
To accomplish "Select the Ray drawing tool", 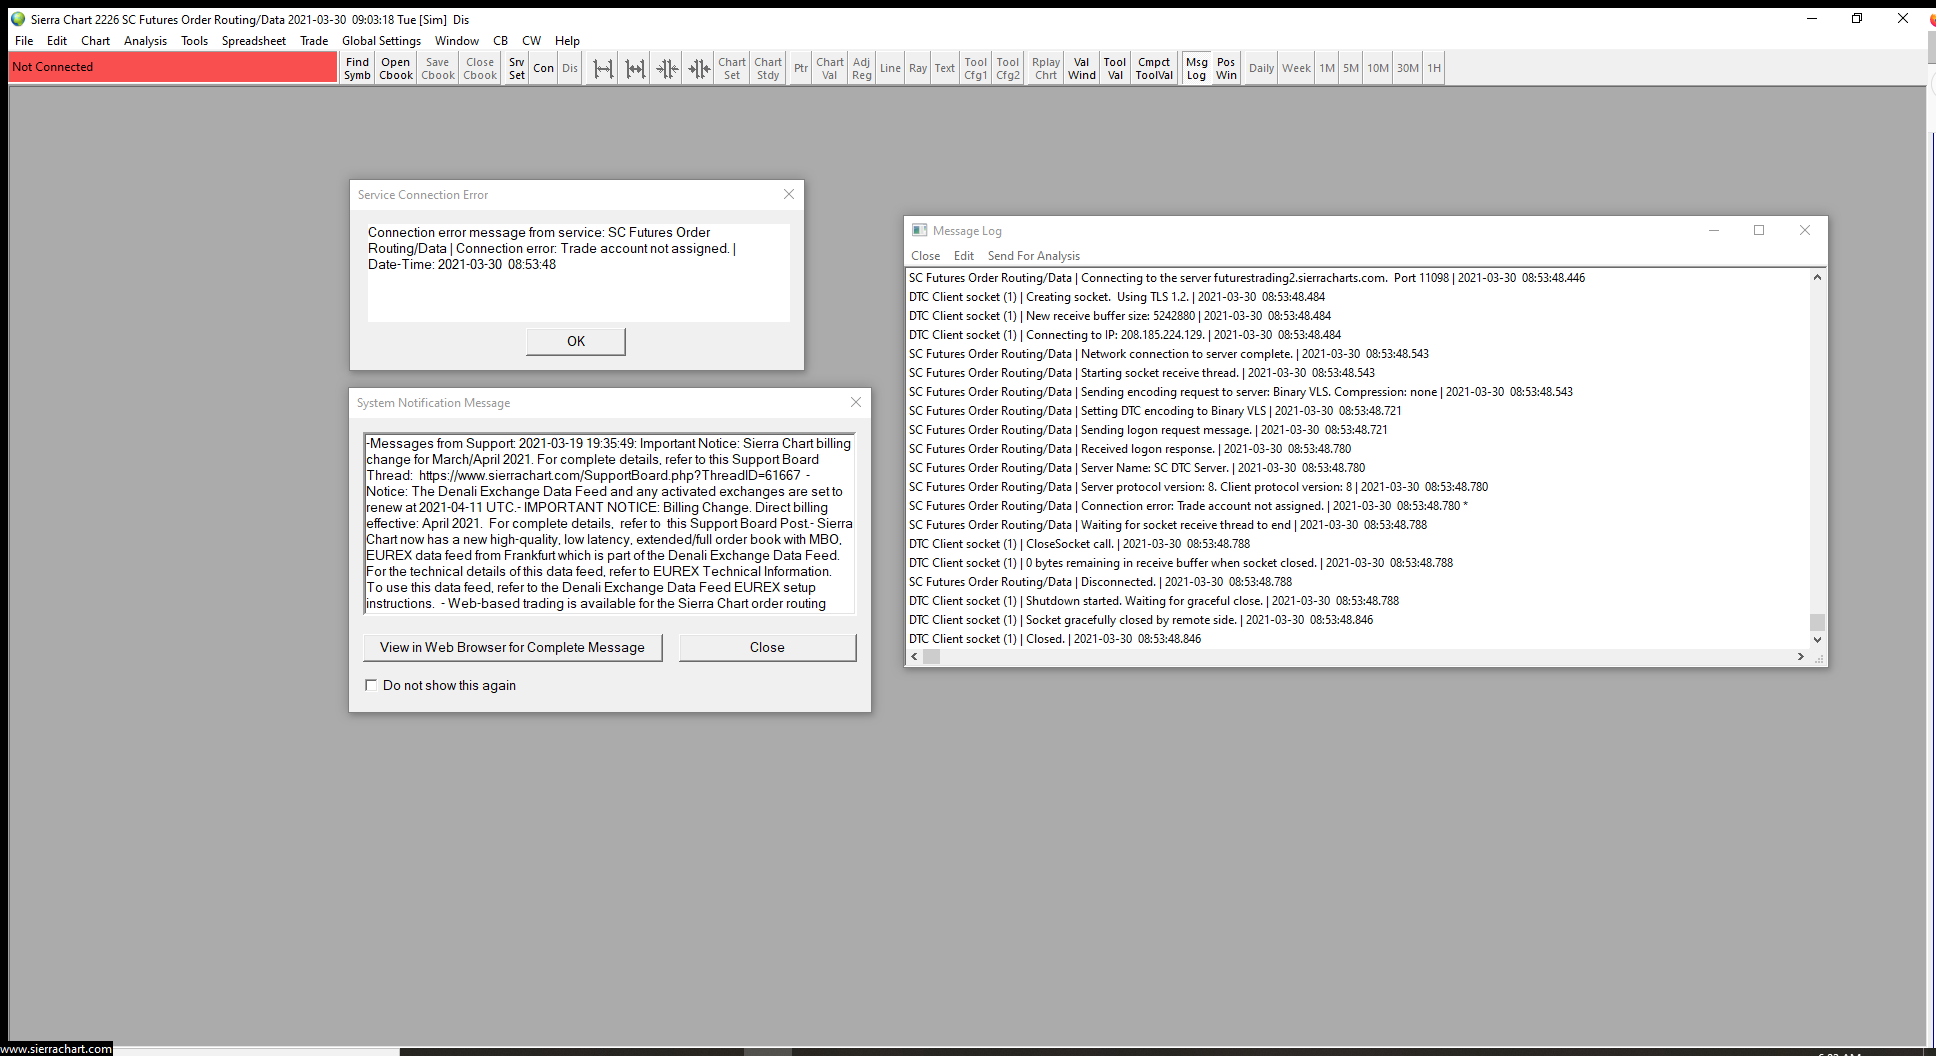I will pyautogui.click(x=918, y=68).
